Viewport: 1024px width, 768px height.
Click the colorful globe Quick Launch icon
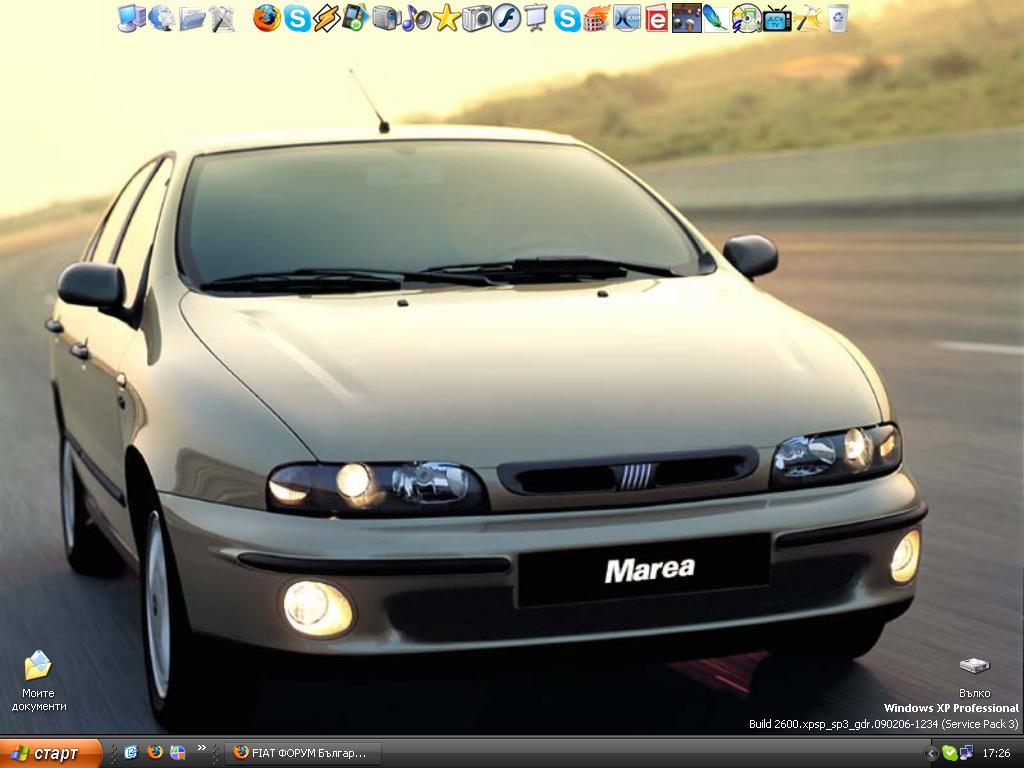(178, 753)
